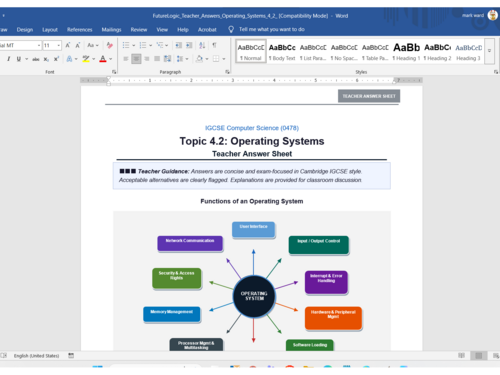The image size is (500, 375).
Task: Open the Layout tab
Action: tap(50, 30)
